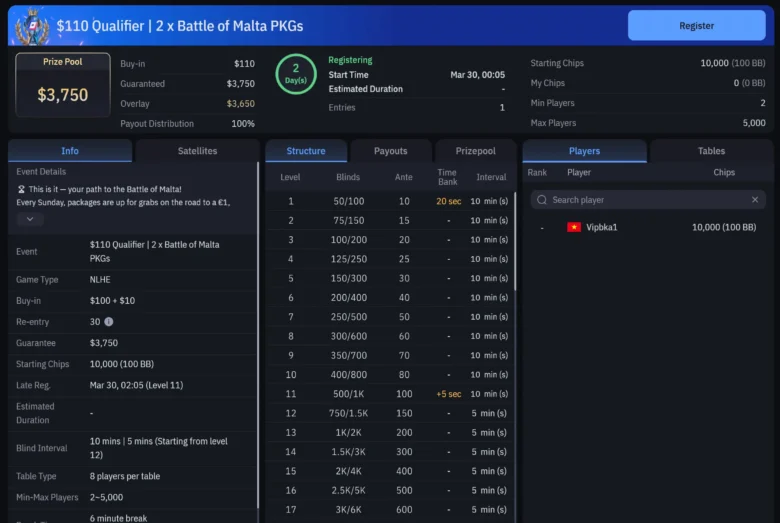780x523 pixels.
Task: Click the Player column header
Action: click(579, 172)
